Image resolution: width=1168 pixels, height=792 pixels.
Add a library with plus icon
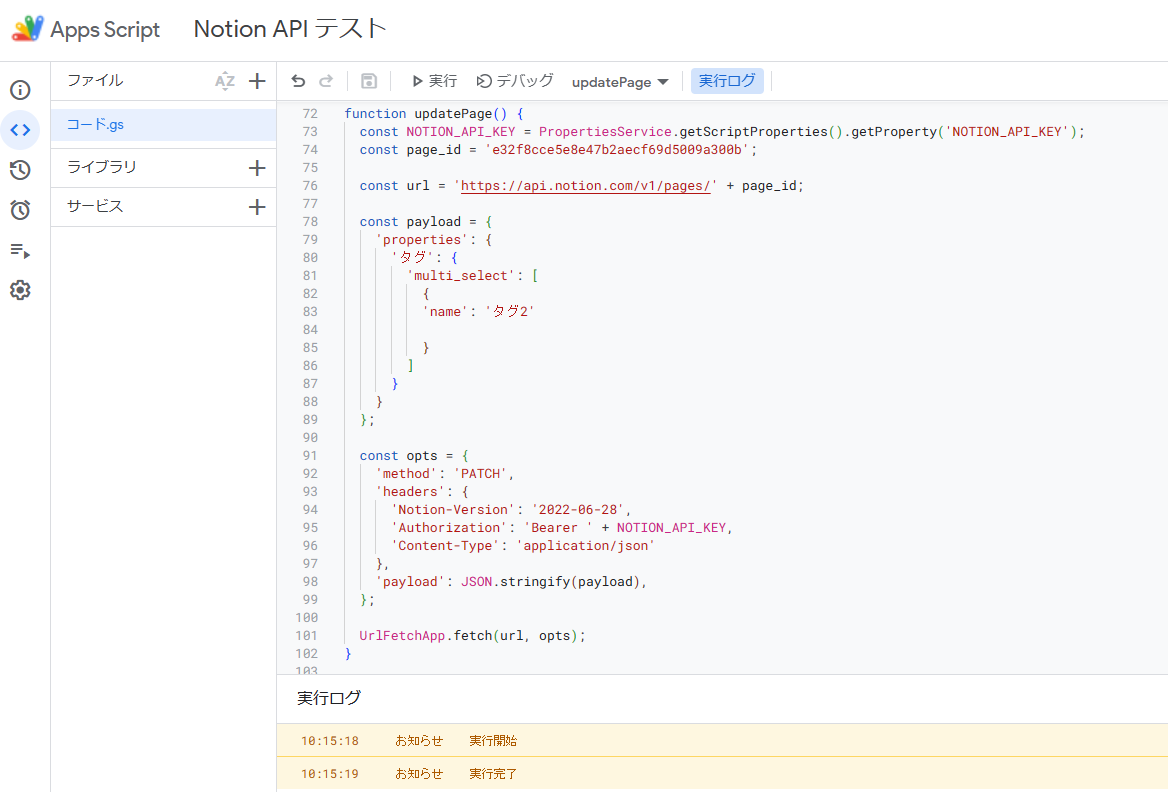pyautogui.click(x=257, y=168)
